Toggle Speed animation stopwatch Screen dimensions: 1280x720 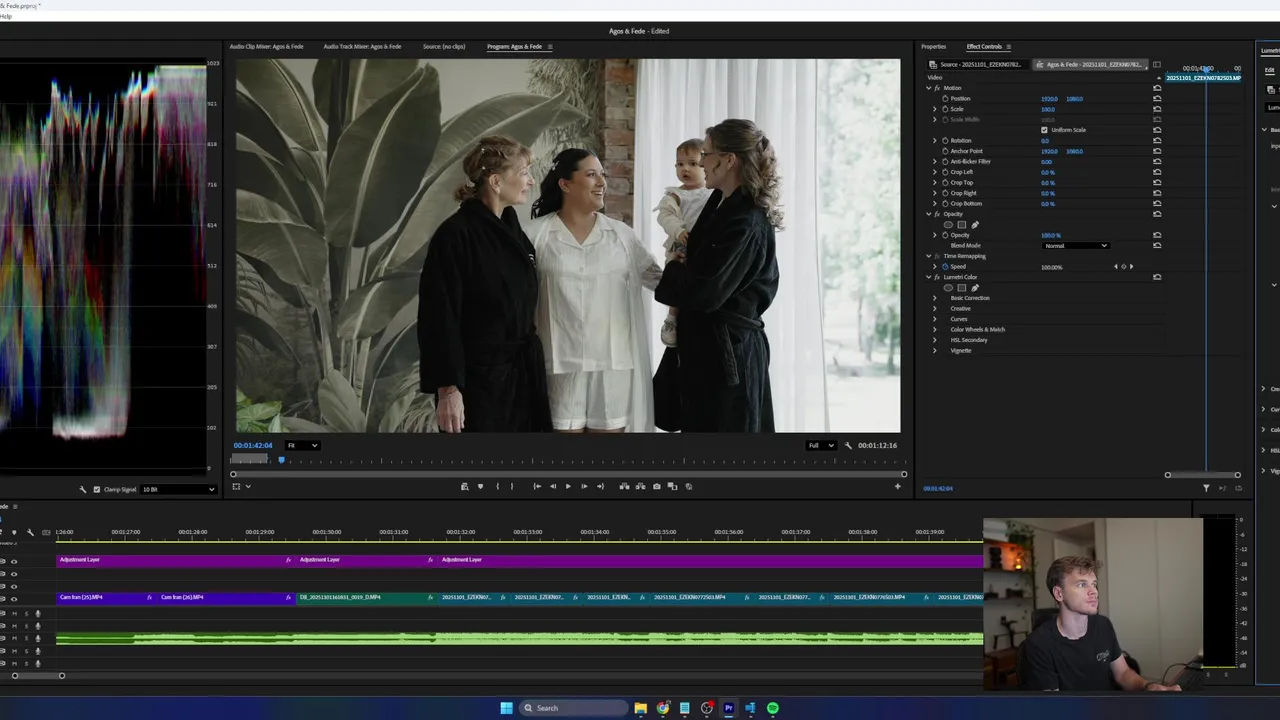tap(945, 267)
